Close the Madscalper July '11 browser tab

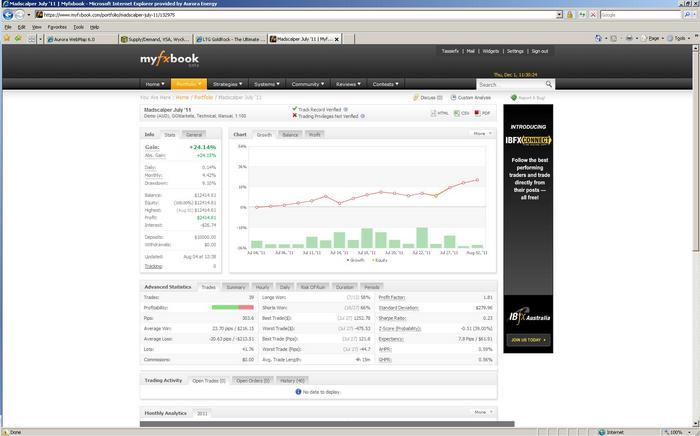[x=337, y=39]
